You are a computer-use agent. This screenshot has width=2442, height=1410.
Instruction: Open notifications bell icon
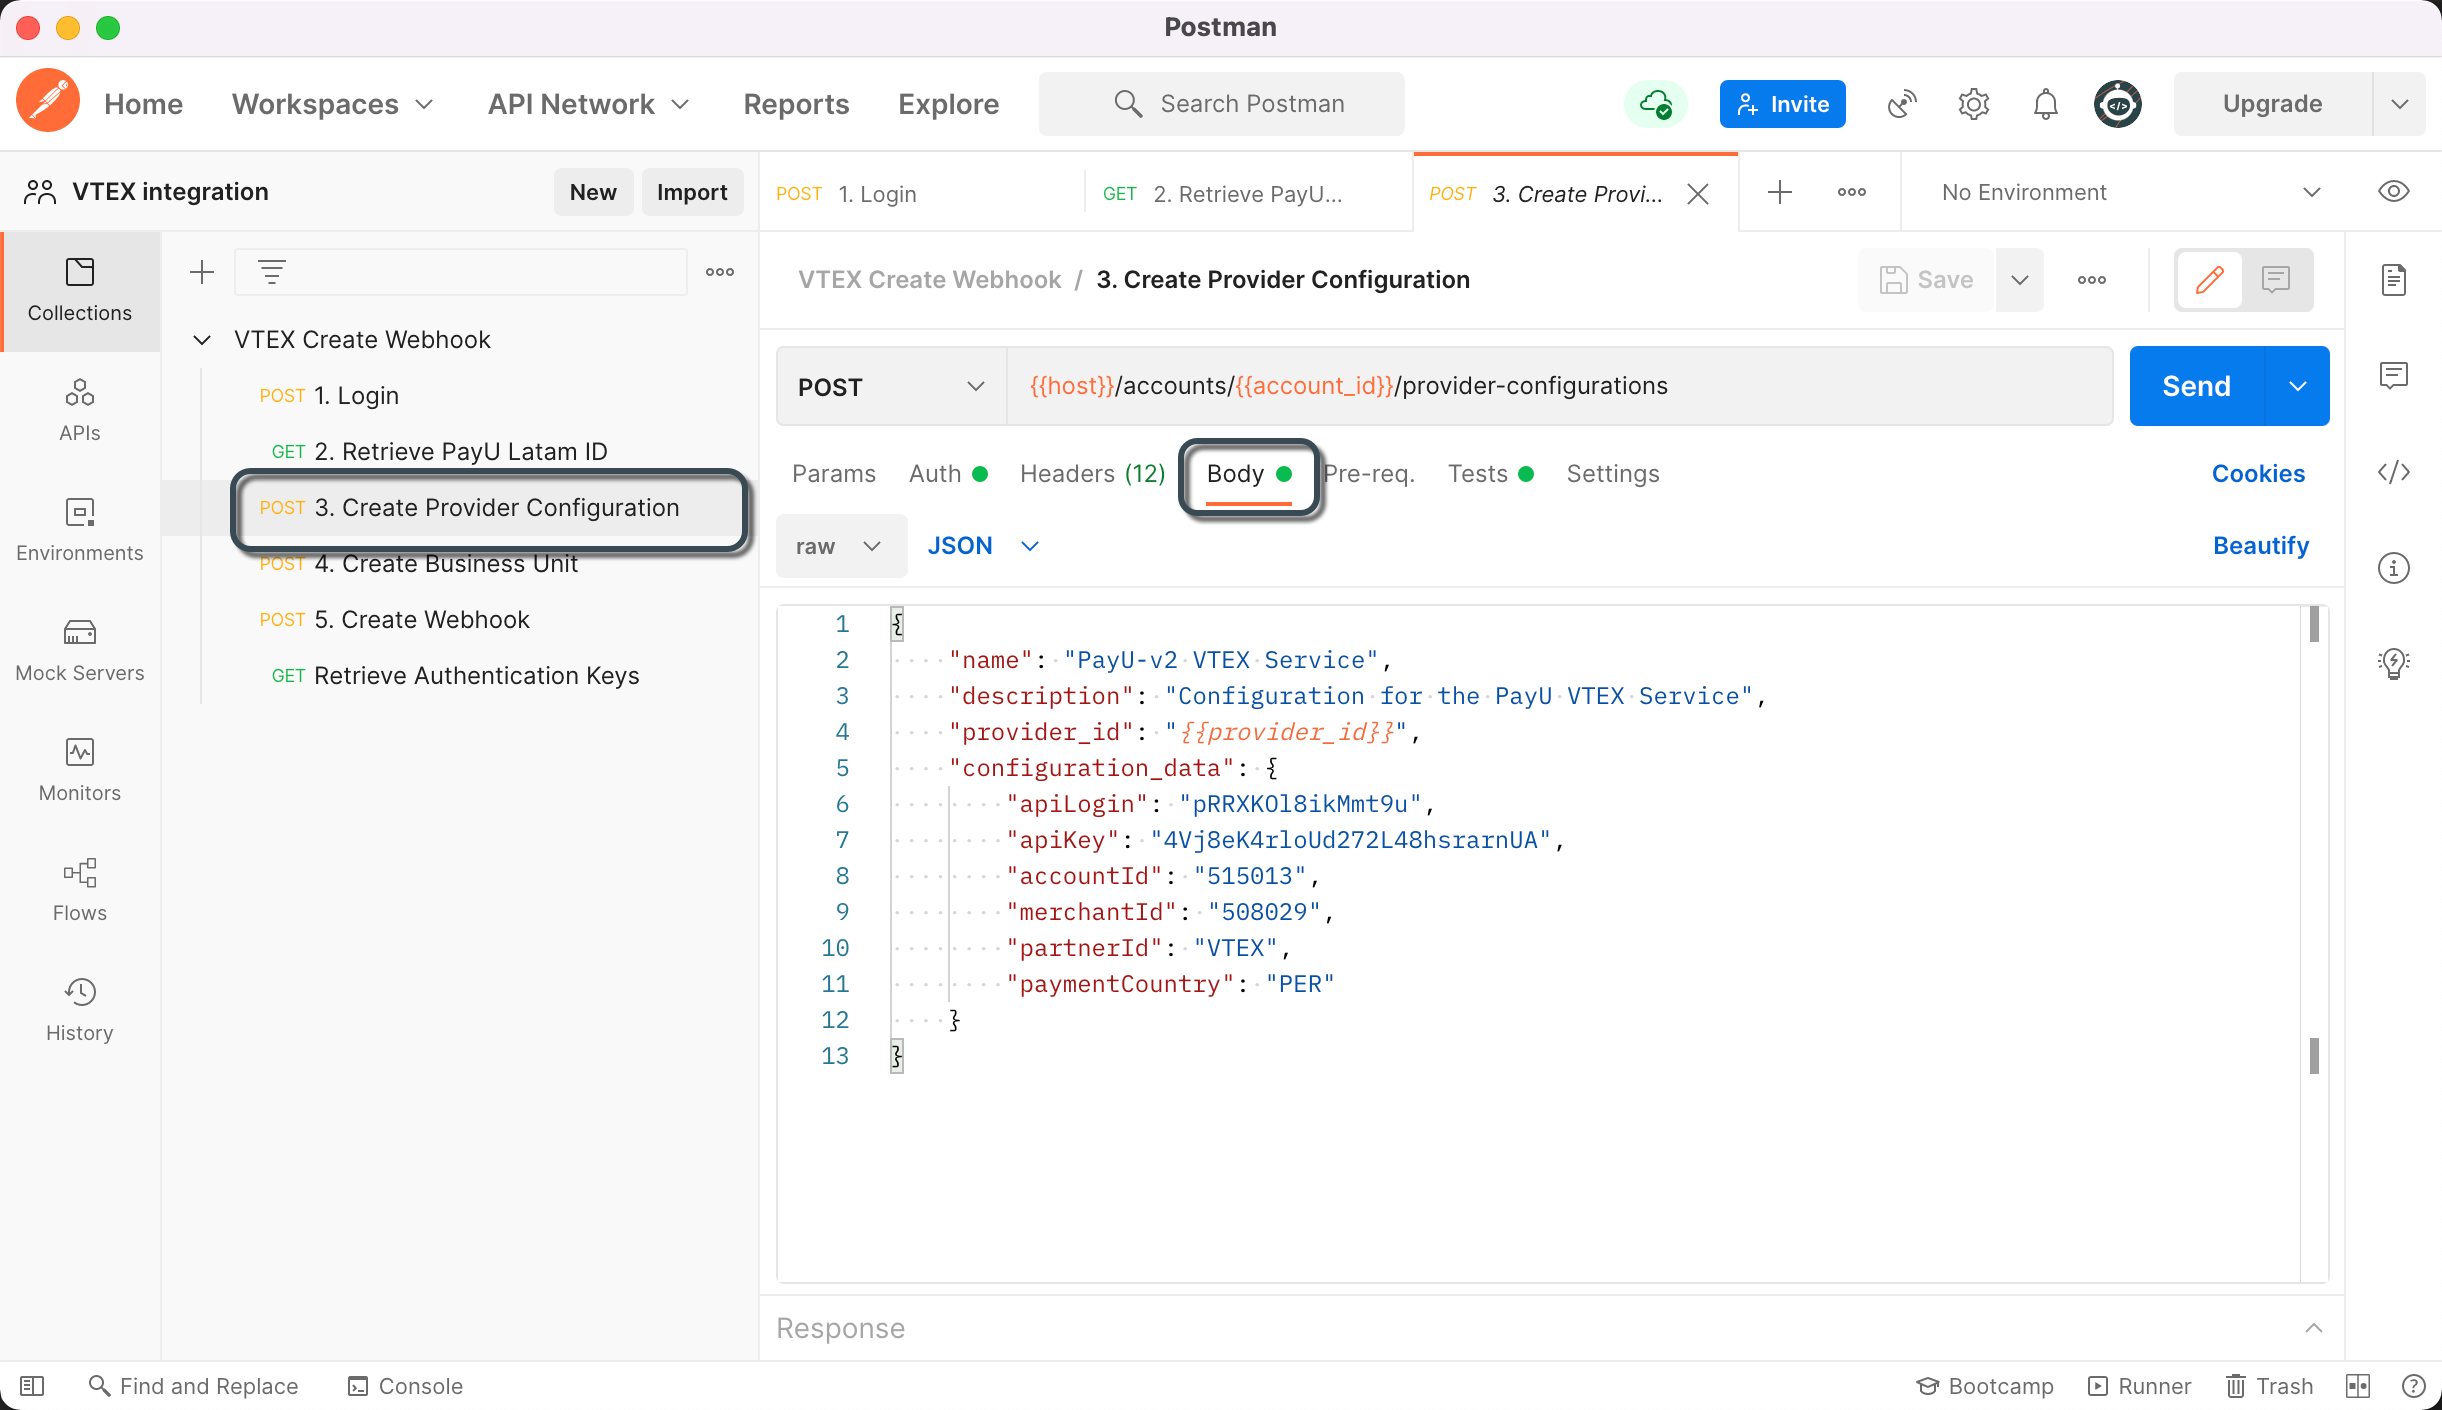2046,104
